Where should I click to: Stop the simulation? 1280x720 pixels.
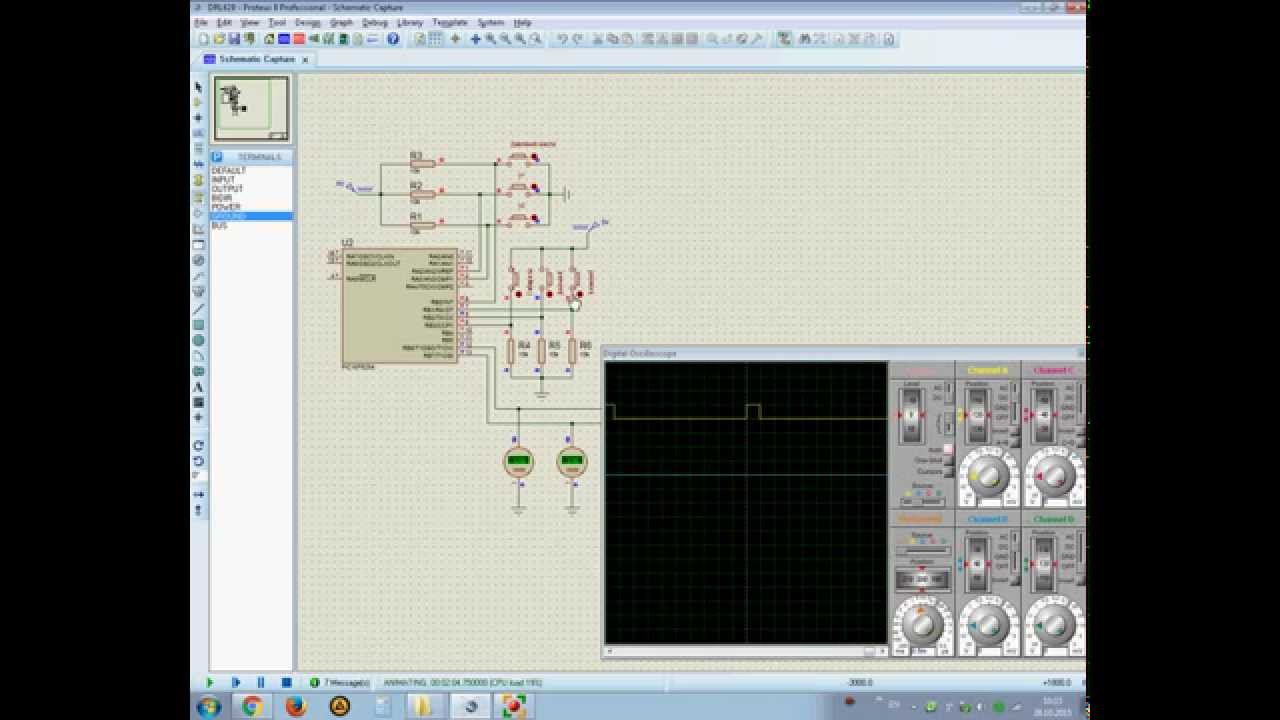(x=286, y=682)
